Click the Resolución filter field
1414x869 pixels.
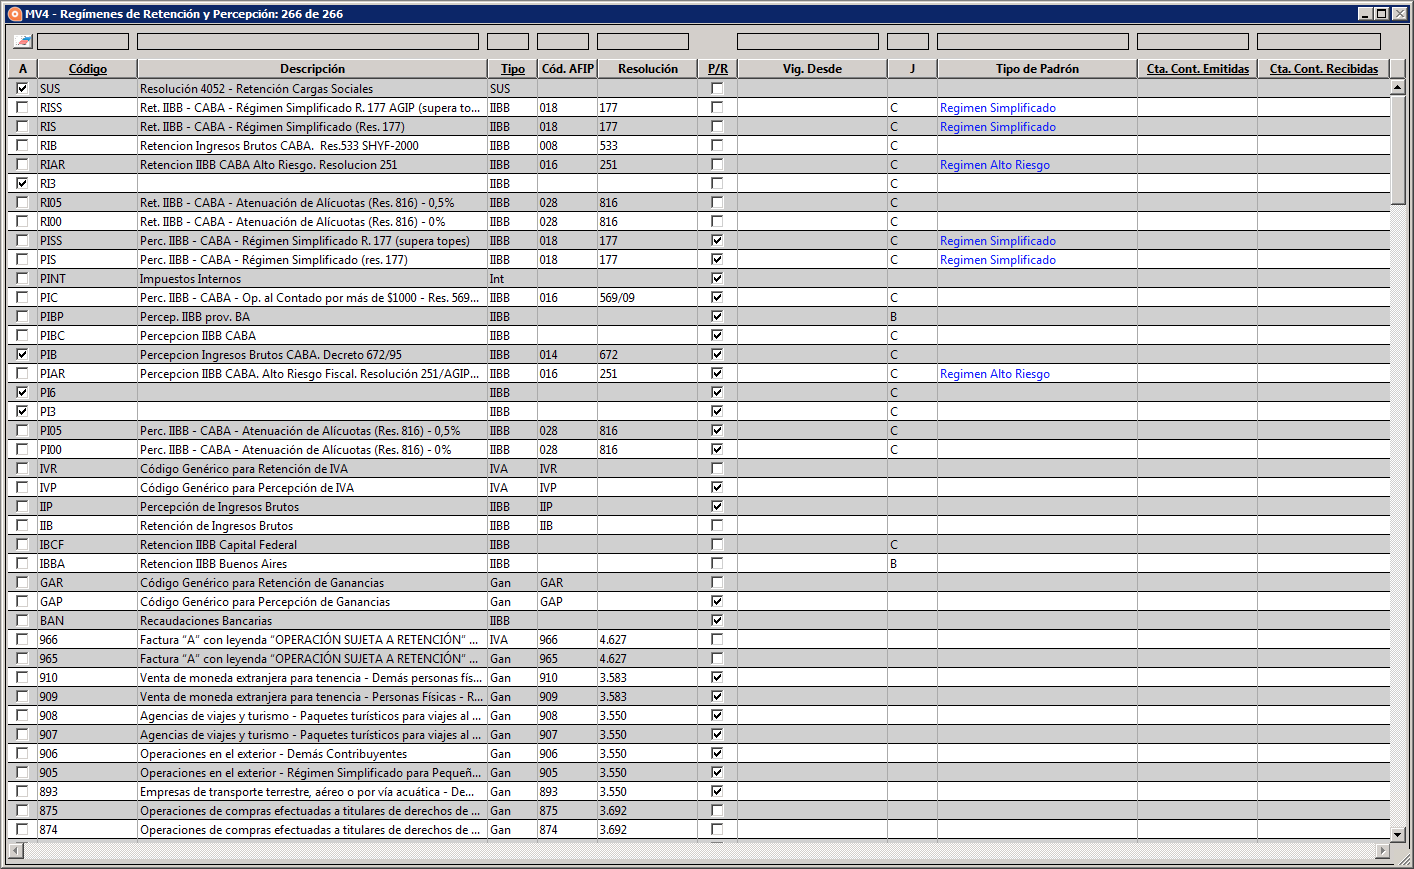click(643, 41)
